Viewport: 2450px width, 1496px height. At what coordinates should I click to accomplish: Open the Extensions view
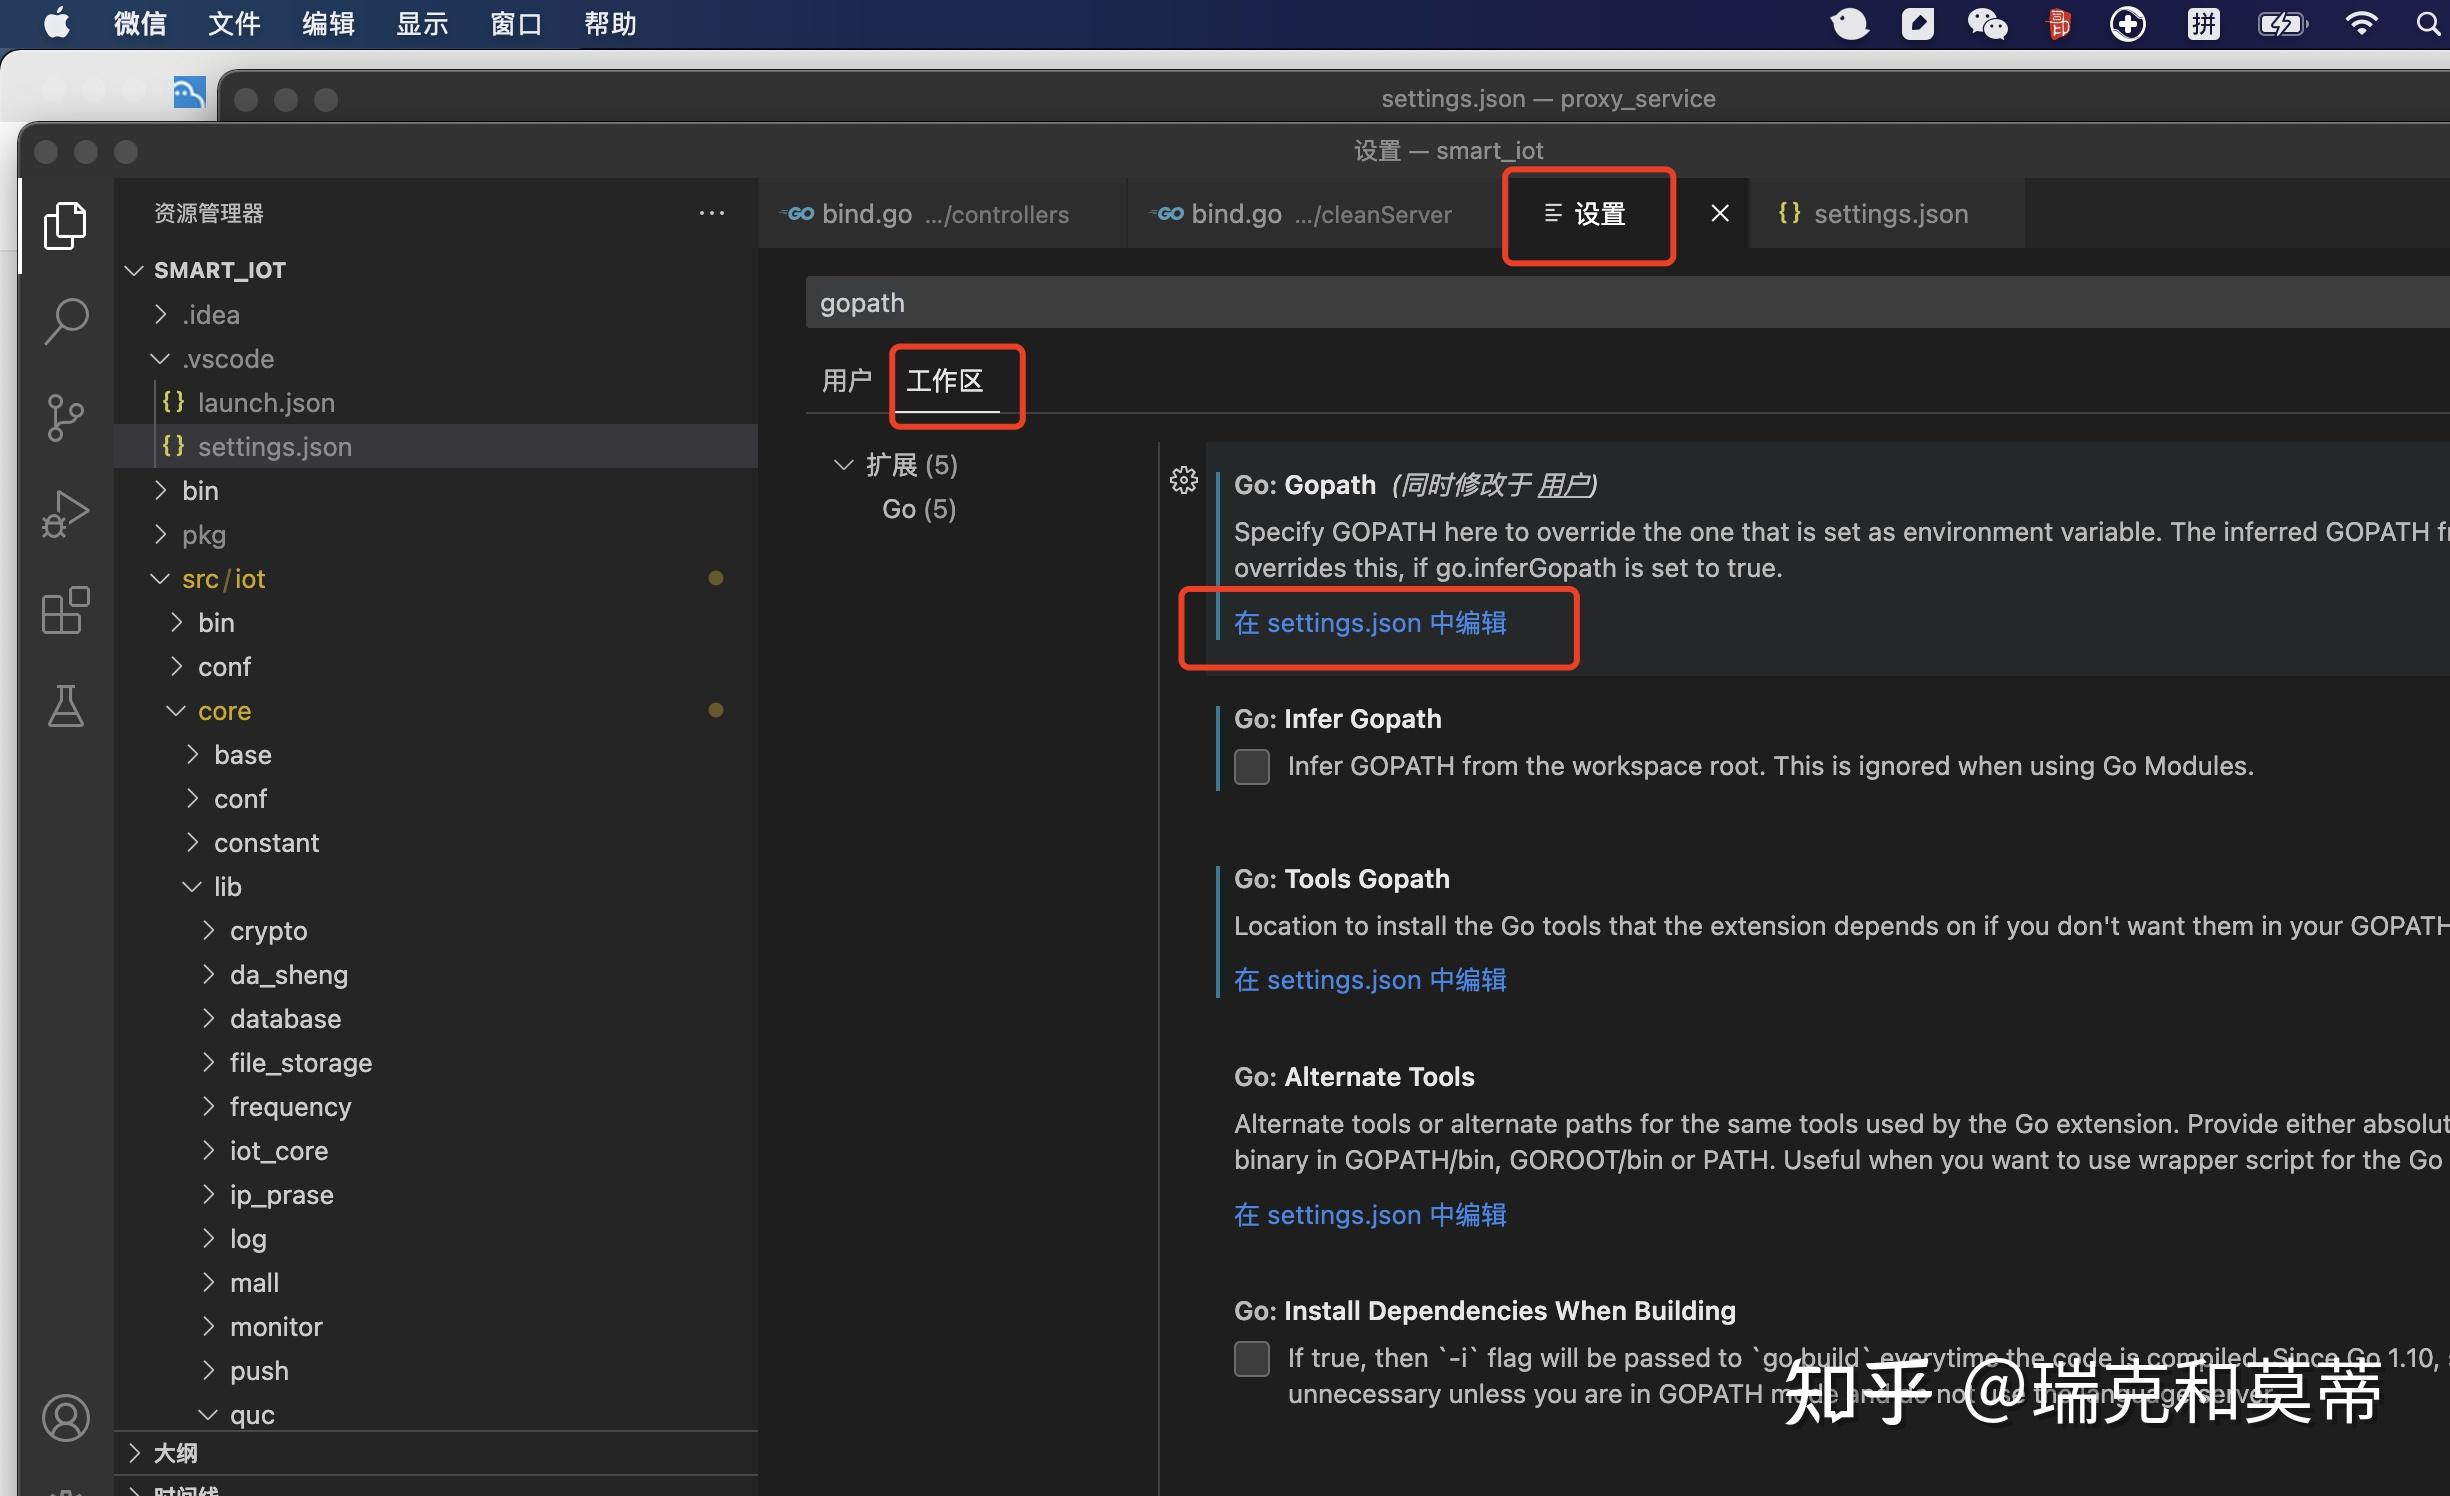tap(65, 610)
